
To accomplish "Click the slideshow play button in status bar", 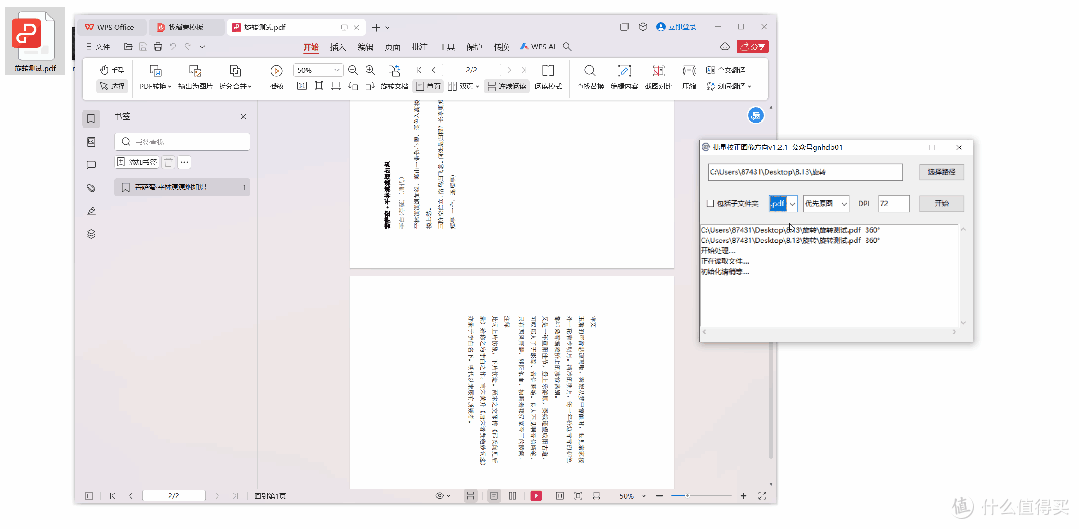I will (536, 496).
